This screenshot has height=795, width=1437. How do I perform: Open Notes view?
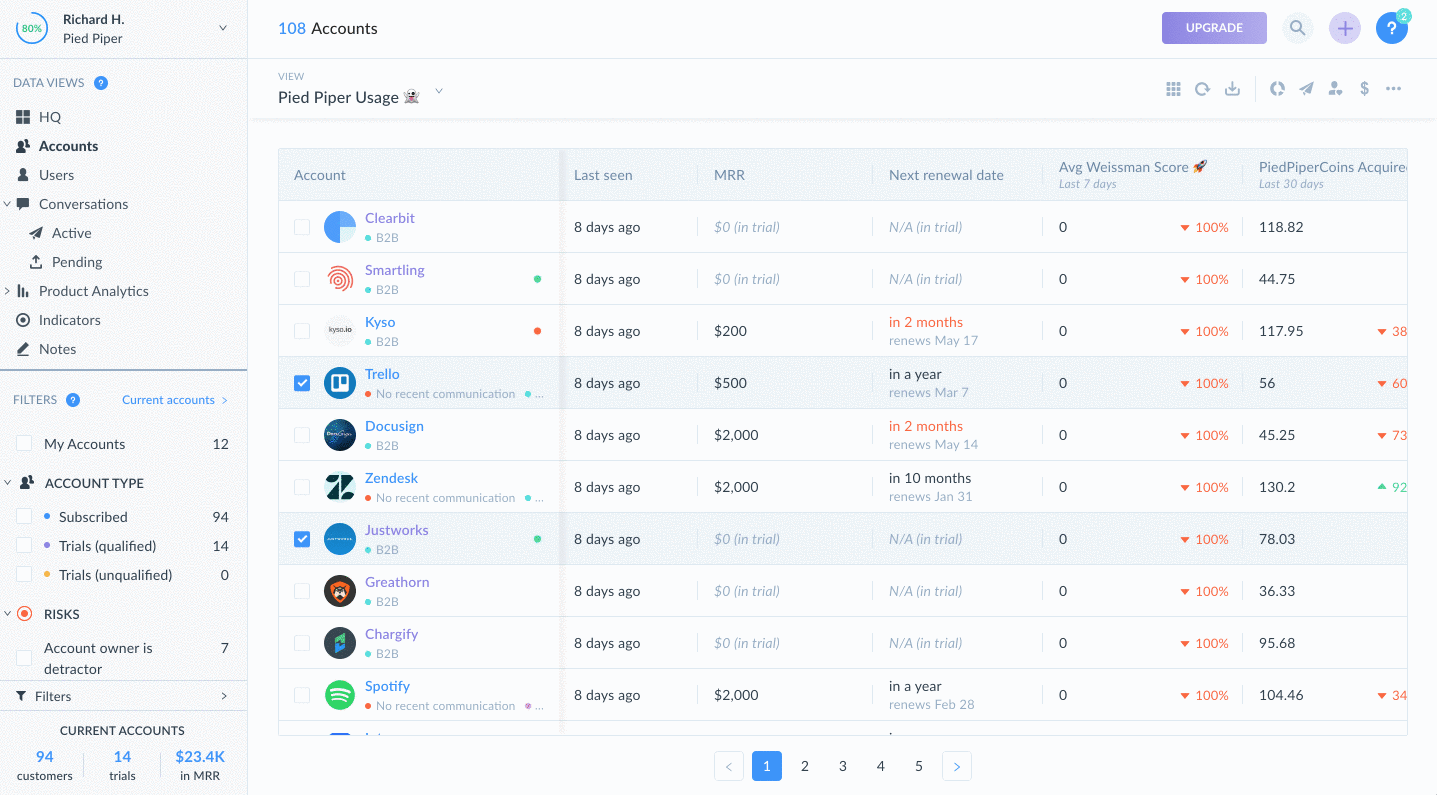click(x=57, y=349)
